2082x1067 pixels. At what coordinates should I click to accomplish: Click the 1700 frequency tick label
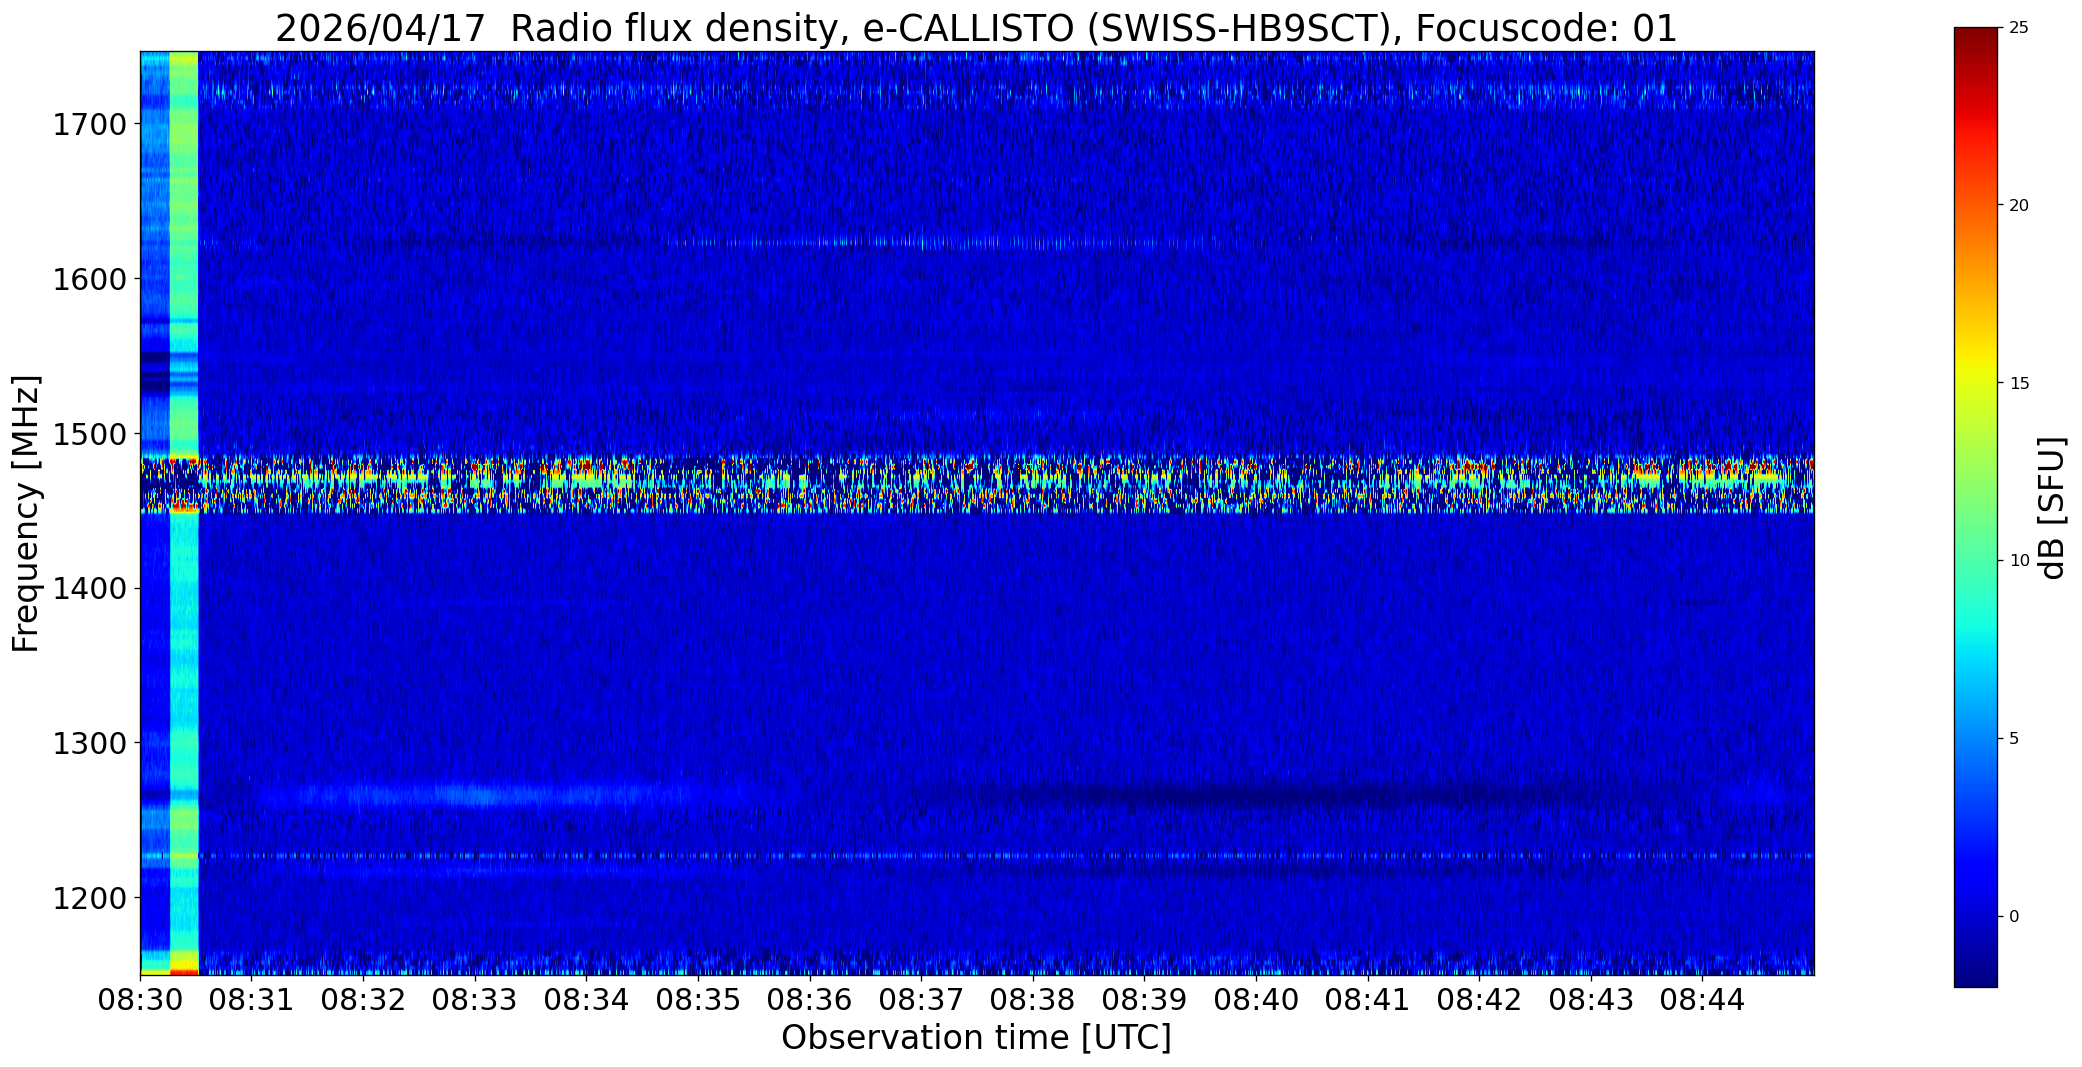pyautogui.click(x=89, y=125)
